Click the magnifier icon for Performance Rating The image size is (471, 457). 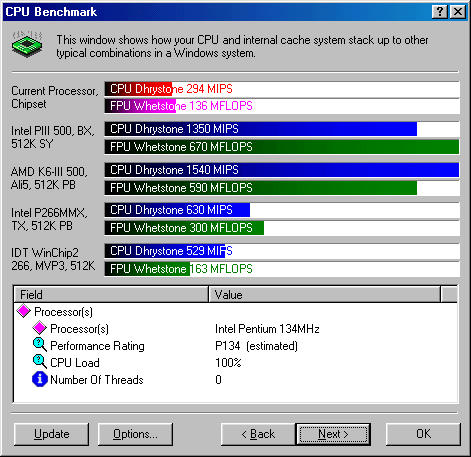pyautogui.click(x=40, y=345)
